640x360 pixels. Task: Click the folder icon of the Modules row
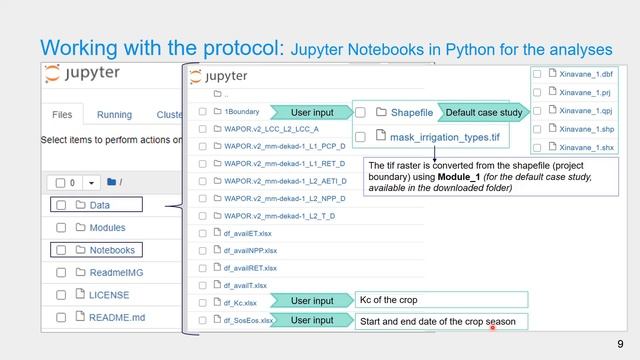(x=80, y=227)
